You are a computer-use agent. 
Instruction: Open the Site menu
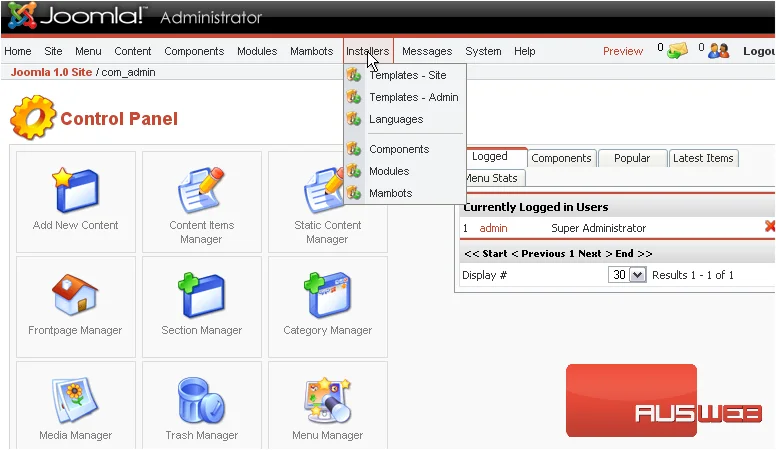point(53,51)
